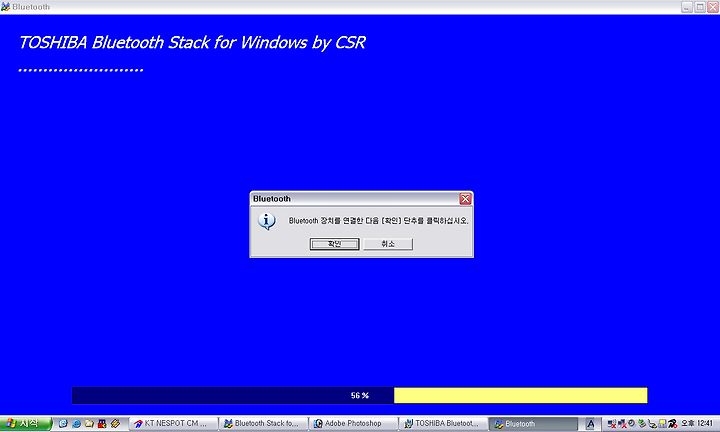Screen dimensions: 720x432
Task: Launch Internet Explorer from quick launch
Action: (x=76, y=423)
